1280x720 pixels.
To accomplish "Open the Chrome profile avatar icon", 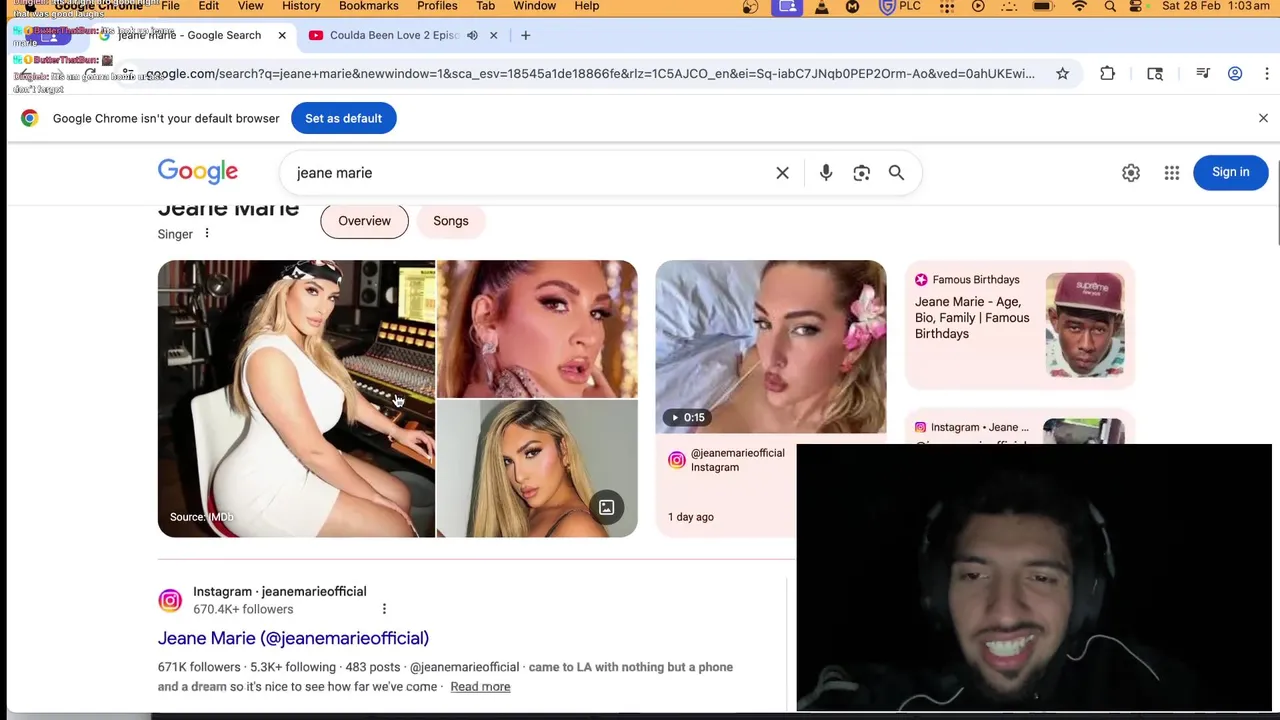I will [x=1235, y=74].
